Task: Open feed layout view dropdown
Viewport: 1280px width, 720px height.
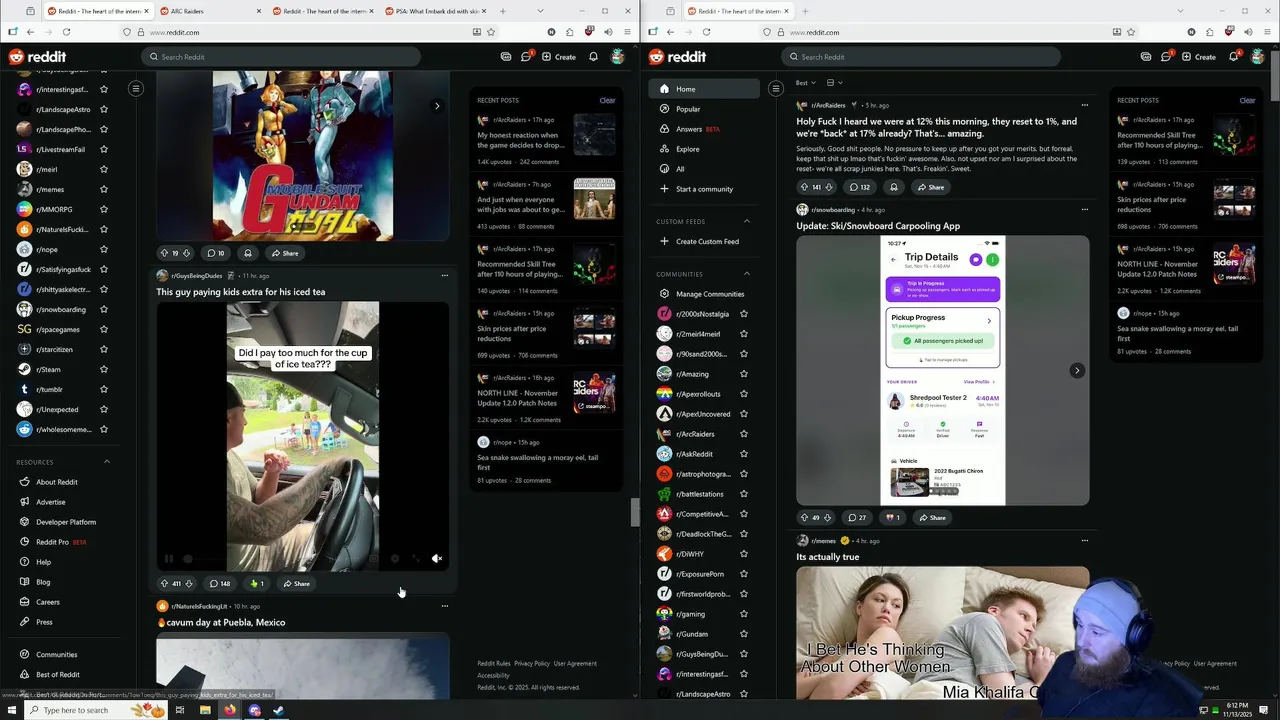Action: 835,83
